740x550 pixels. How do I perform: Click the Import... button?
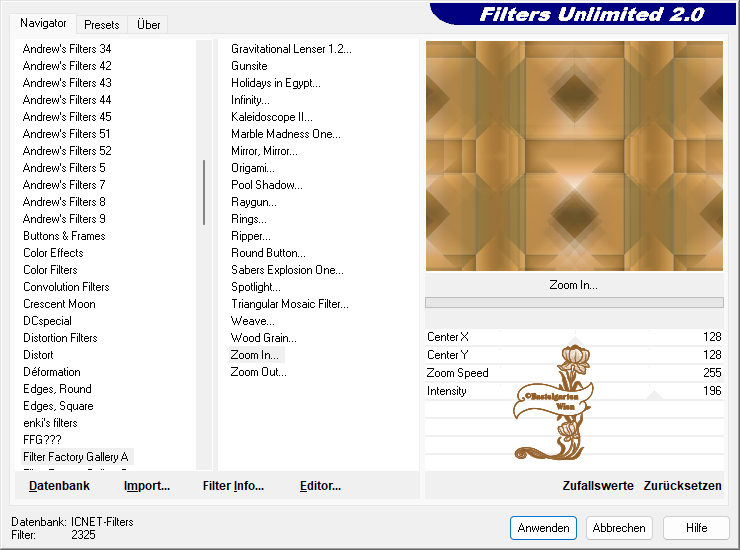(147, 486)
